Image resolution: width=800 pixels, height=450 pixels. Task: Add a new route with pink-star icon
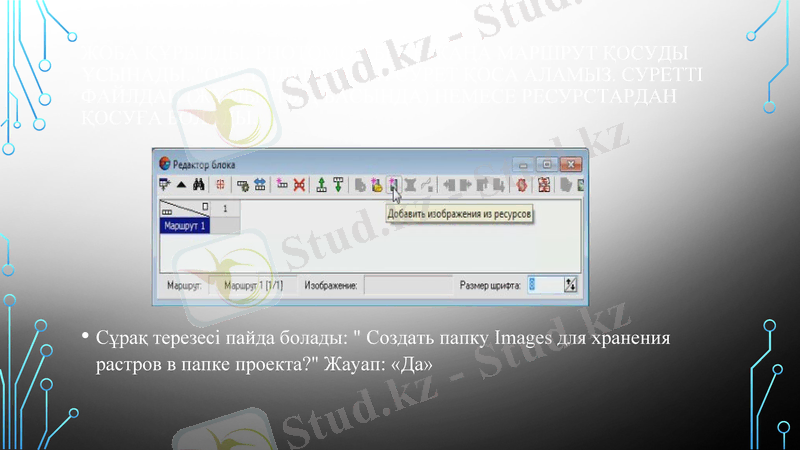(x=282, y=184)
